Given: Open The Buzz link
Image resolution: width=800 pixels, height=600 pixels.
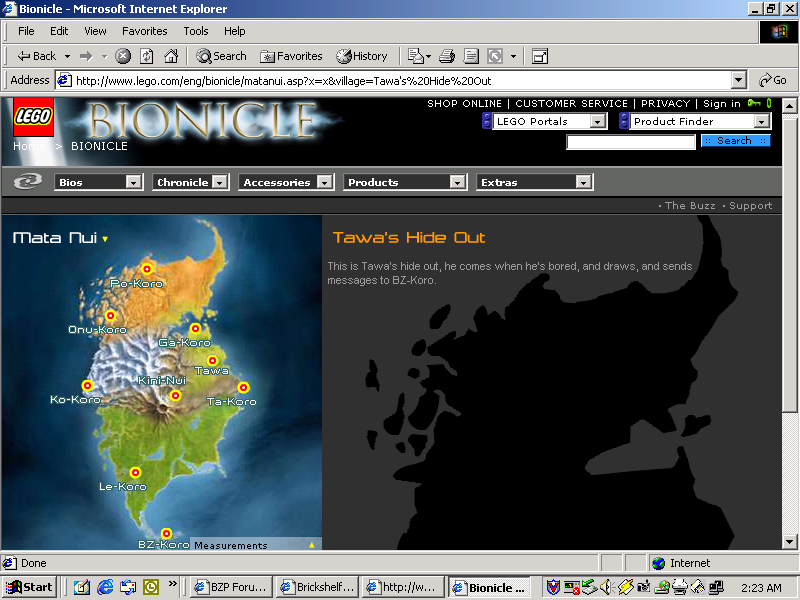Looking at the screenshot, I should (x=690, y=206).
